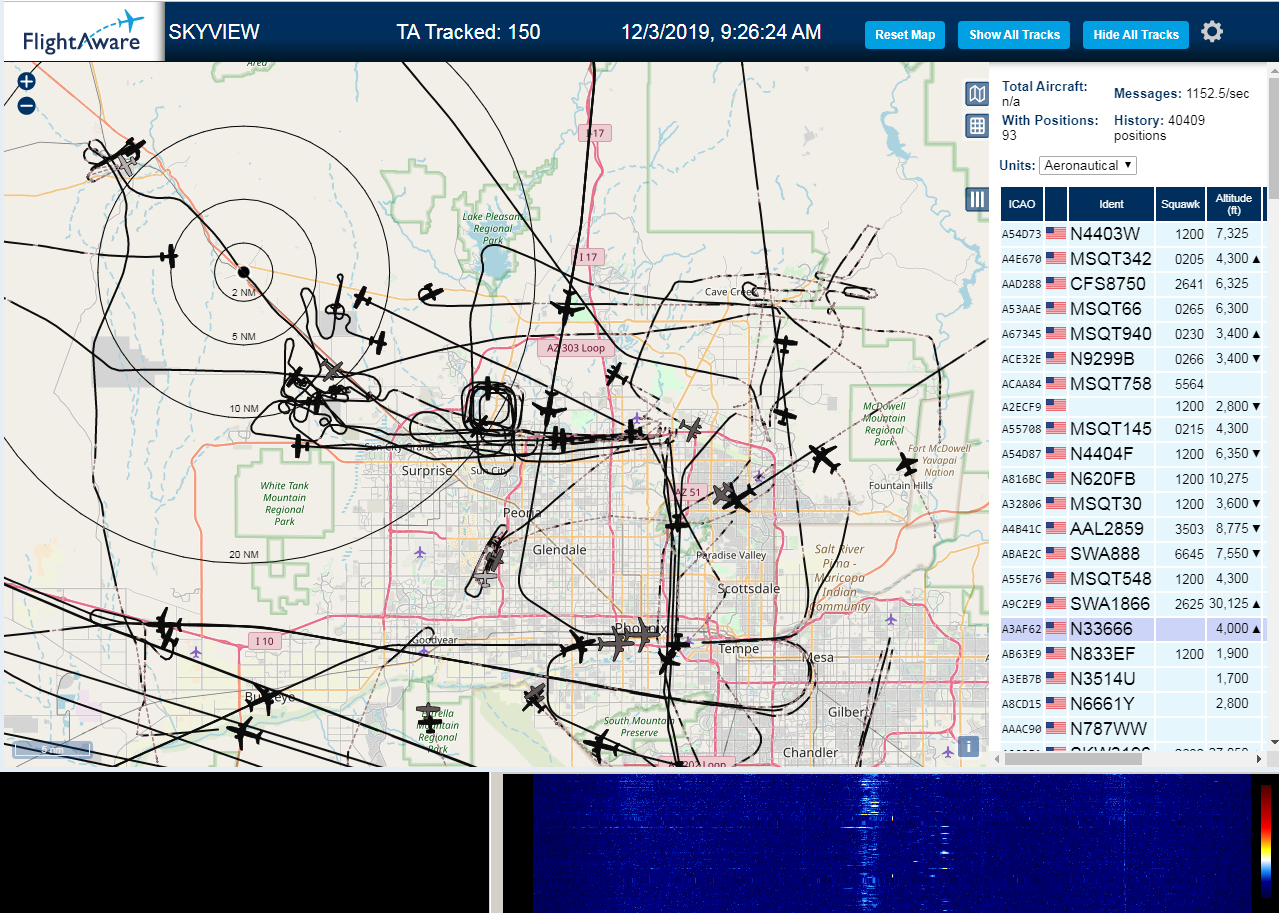Select the MSQT940 aircraft row
Viewport: 1279px width, 913px height.
pyautogui.click(x=1133, y=334)
